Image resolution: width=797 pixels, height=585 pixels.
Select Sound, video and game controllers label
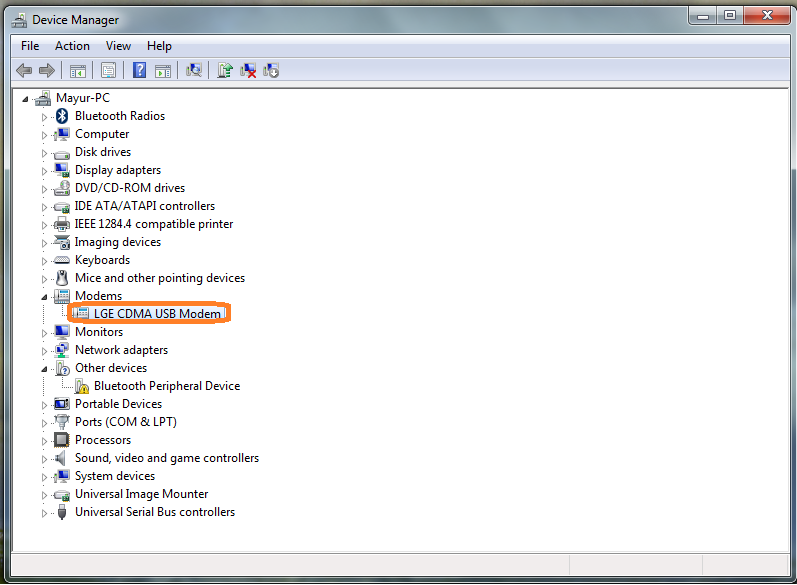(167, 458)
